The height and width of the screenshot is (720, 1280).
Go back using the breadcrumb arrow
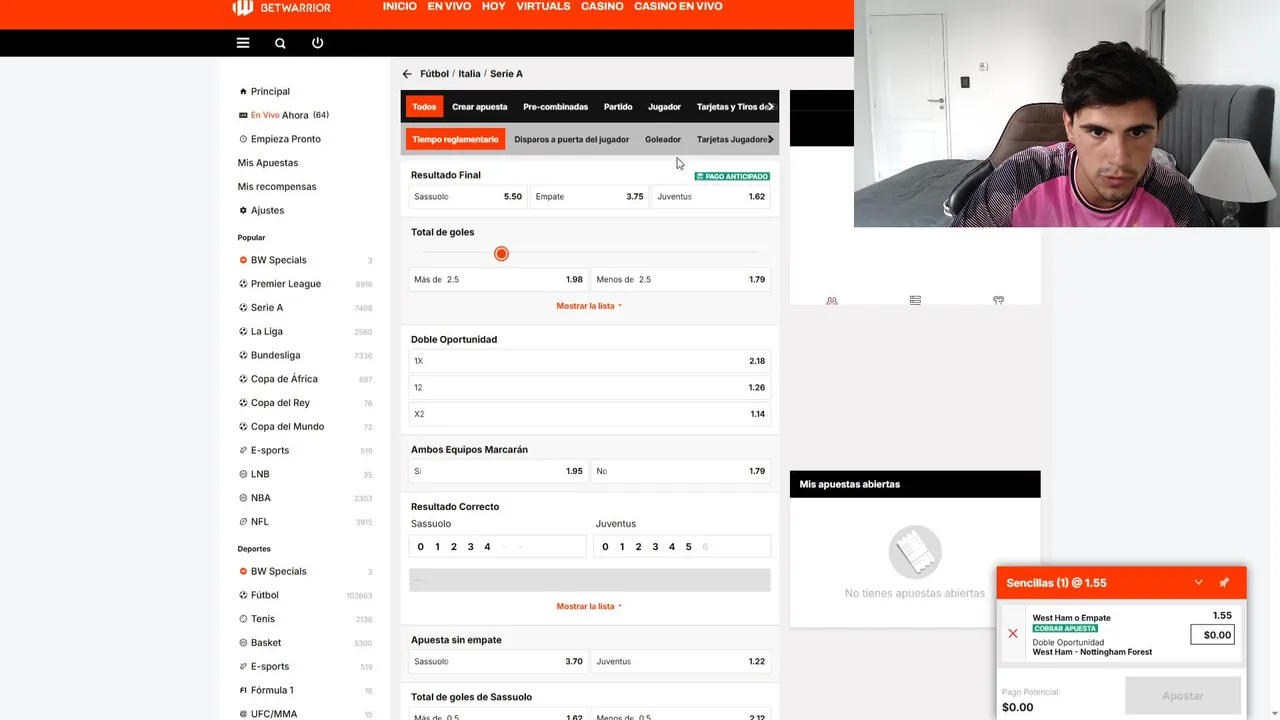(407, 74)
